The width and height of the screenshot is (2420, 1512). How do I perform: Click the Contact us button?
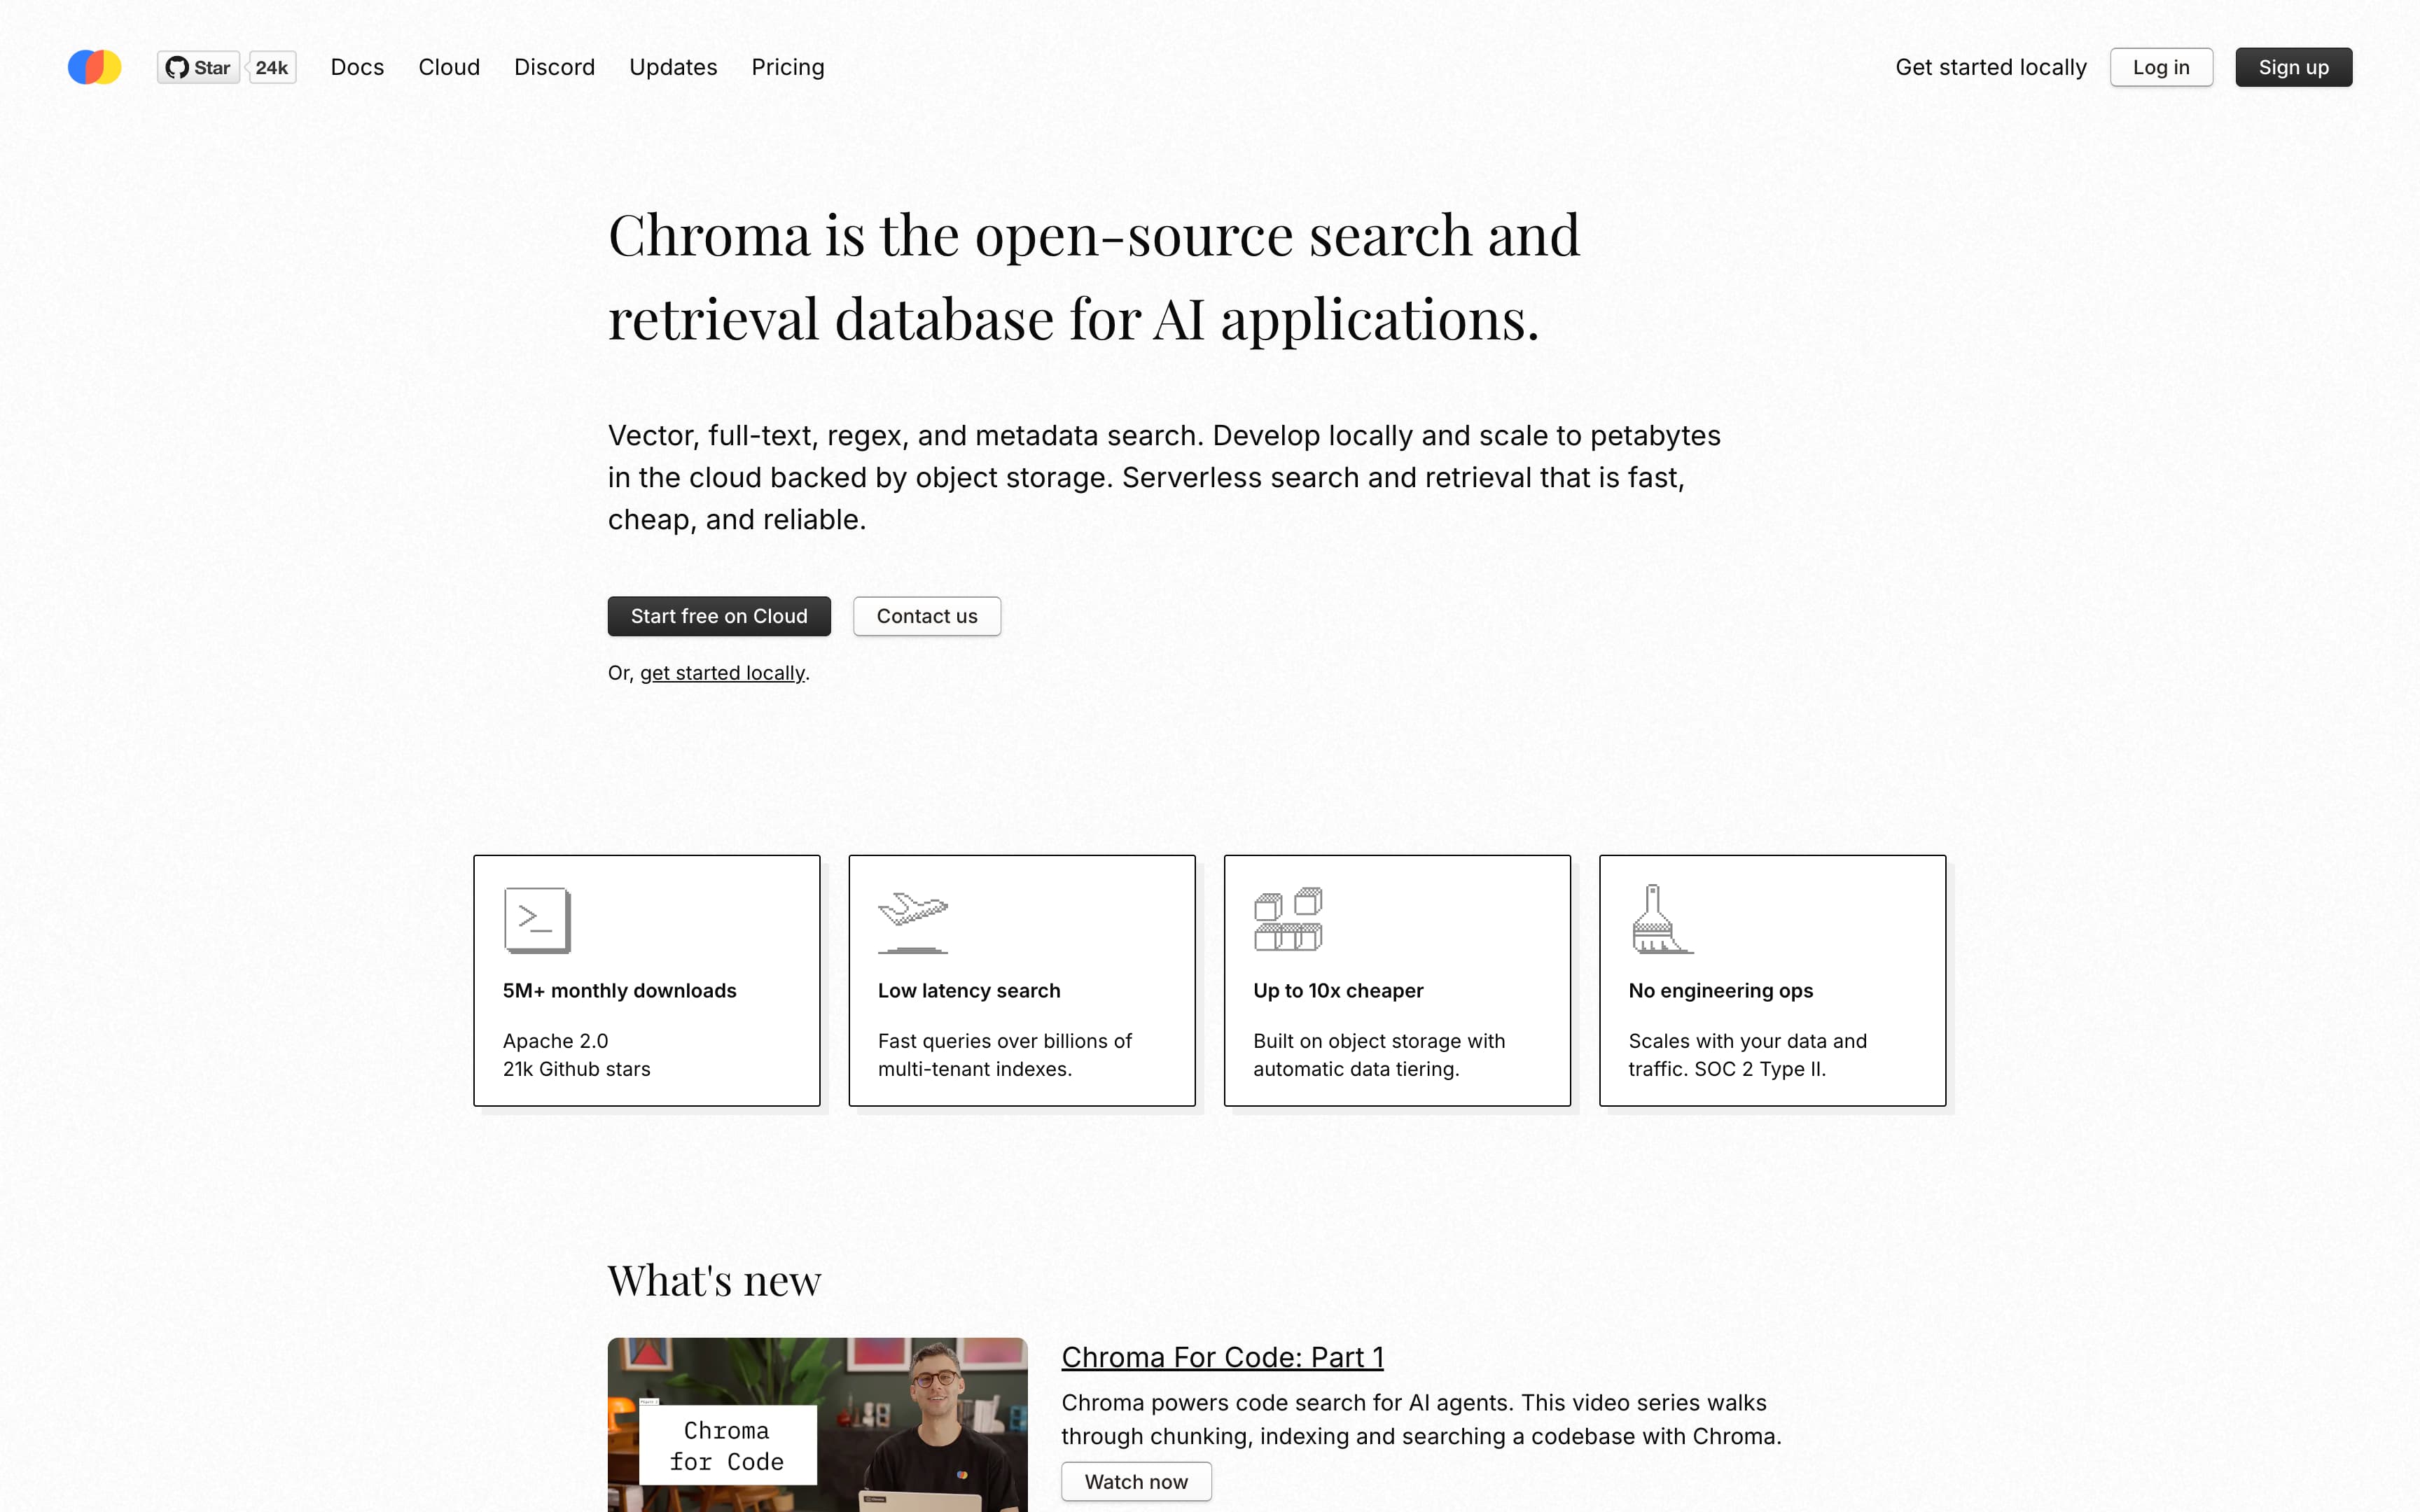pyautogui.click(x=927, y=616)
